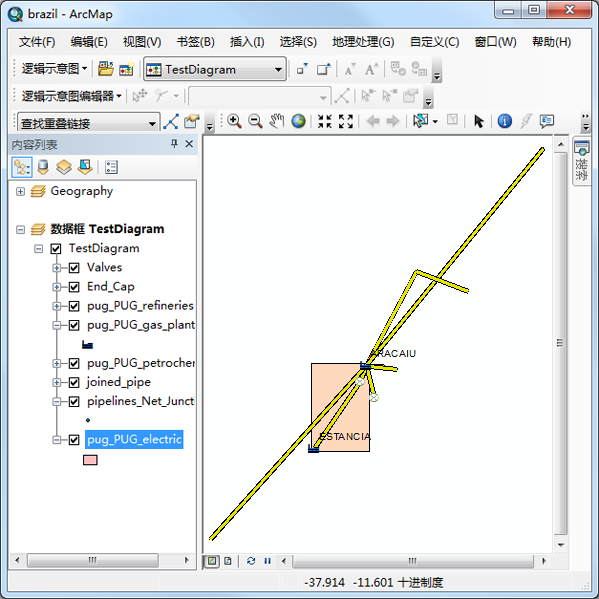Open layout task properties icon
599x599 pixels.
pyautogui.click(x=192, y=122)
